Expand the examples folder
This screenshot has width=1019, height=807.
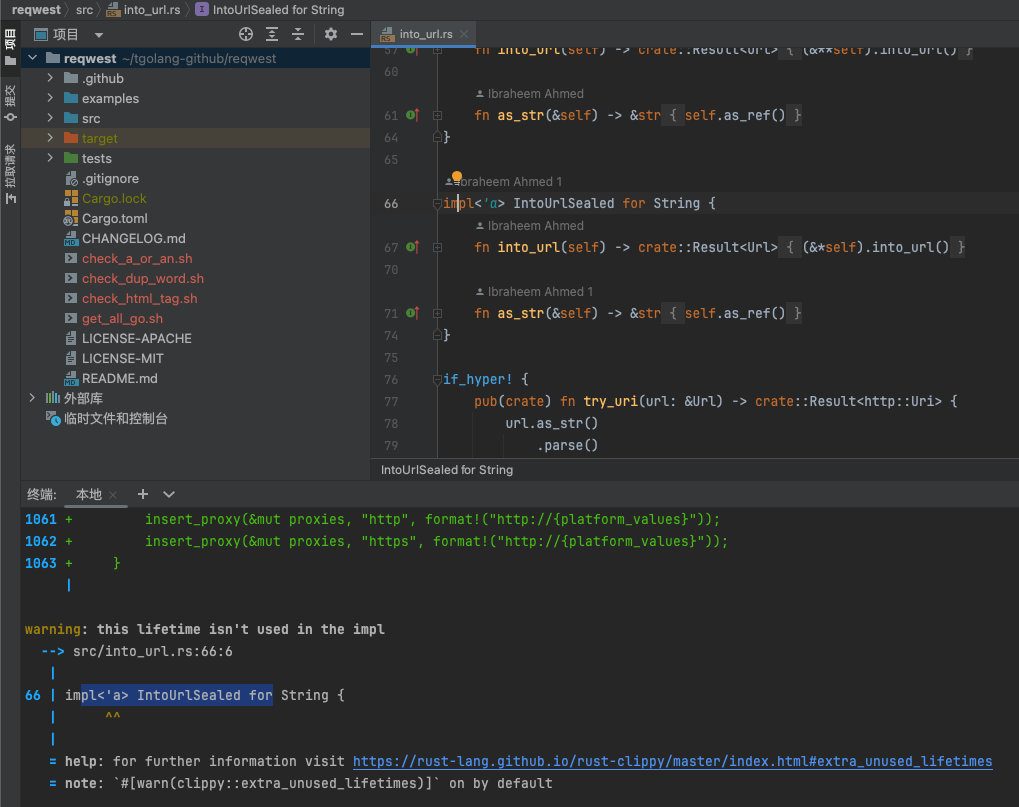coord(50,98)
